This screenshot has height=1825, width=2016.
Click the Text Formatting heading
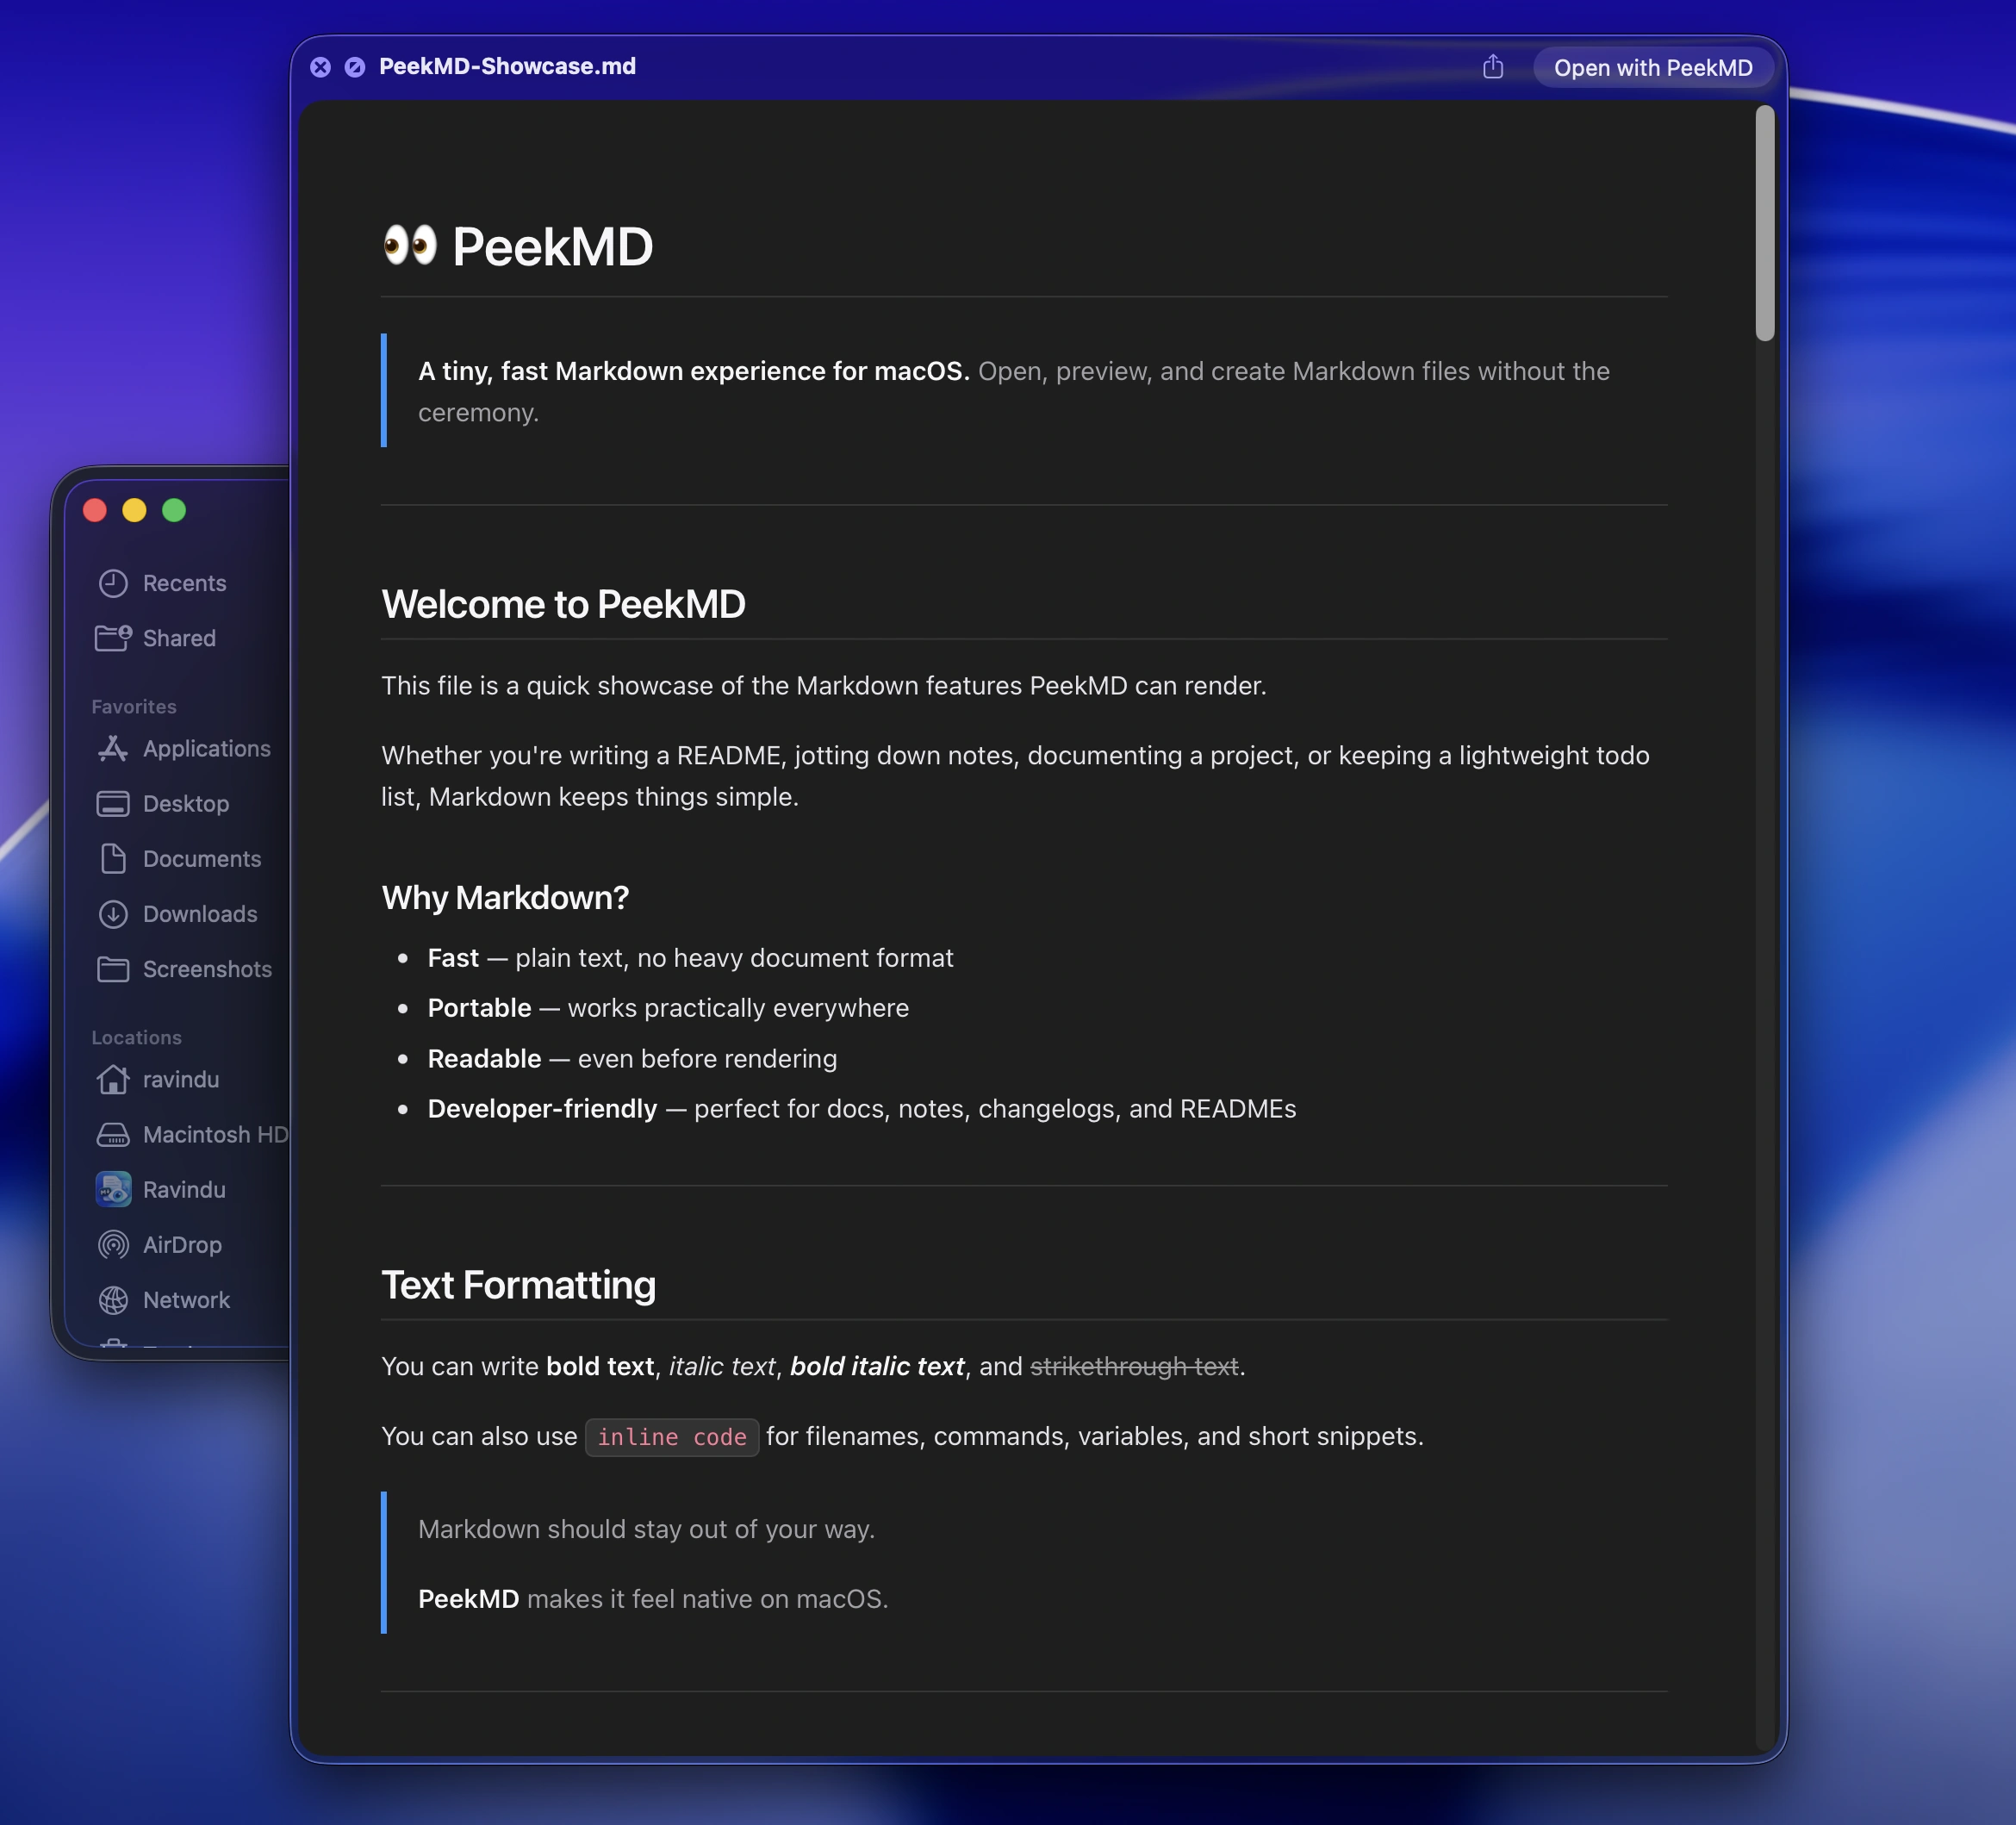pos(518,1285)
